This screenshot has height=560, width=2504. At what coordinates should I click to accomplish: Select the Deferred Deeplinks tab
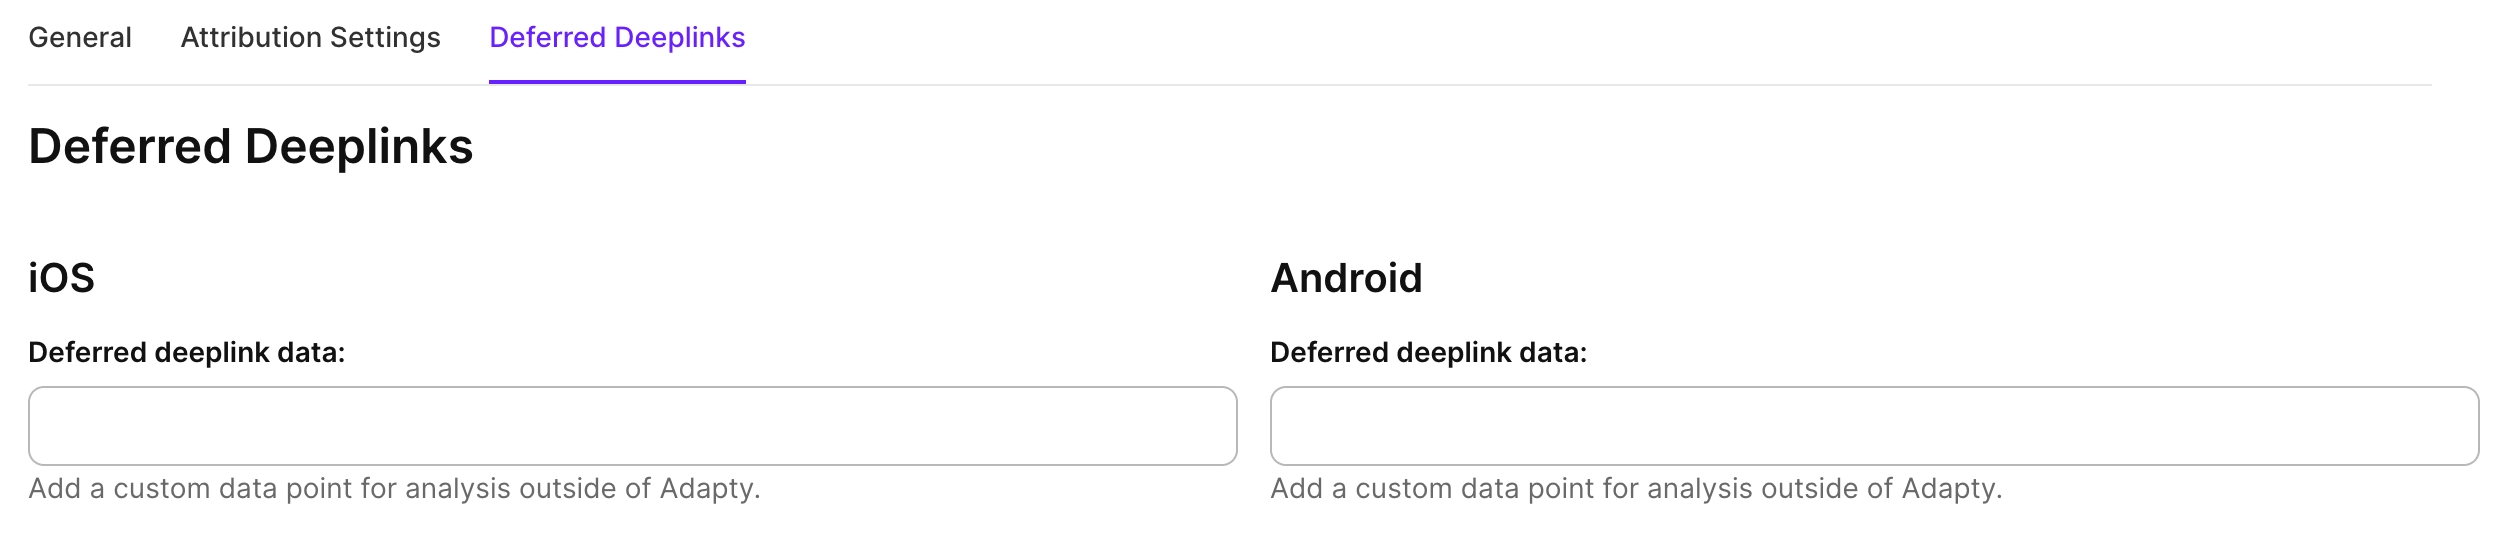(x=617, y=38)
